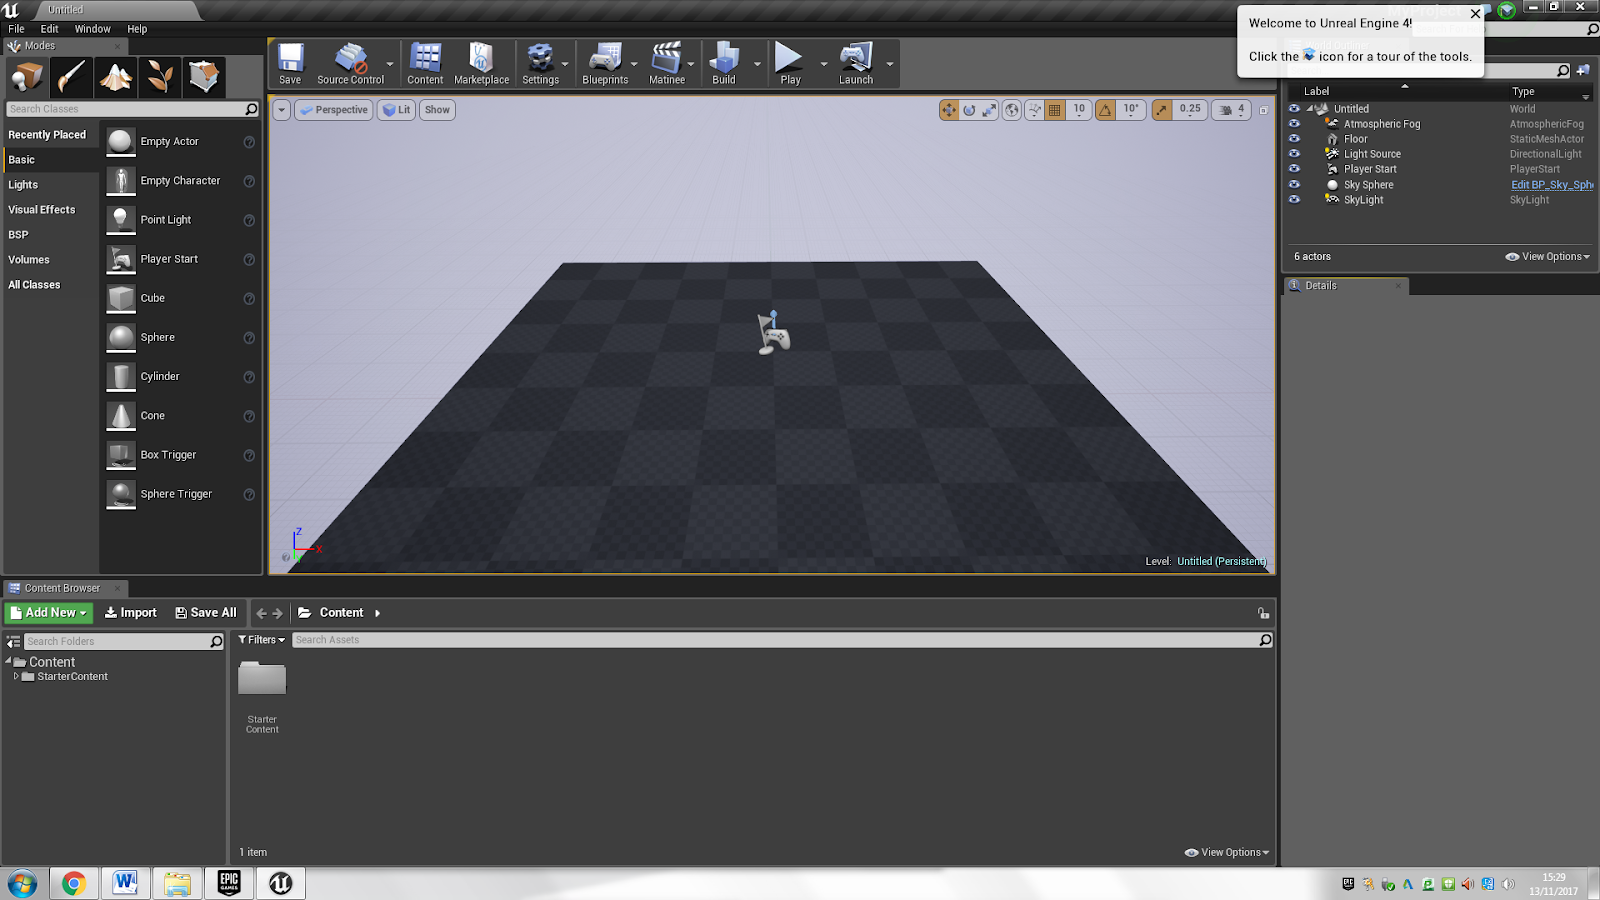Click the Import button
Screen dimensions: 1600x900
tap(131, 613)
